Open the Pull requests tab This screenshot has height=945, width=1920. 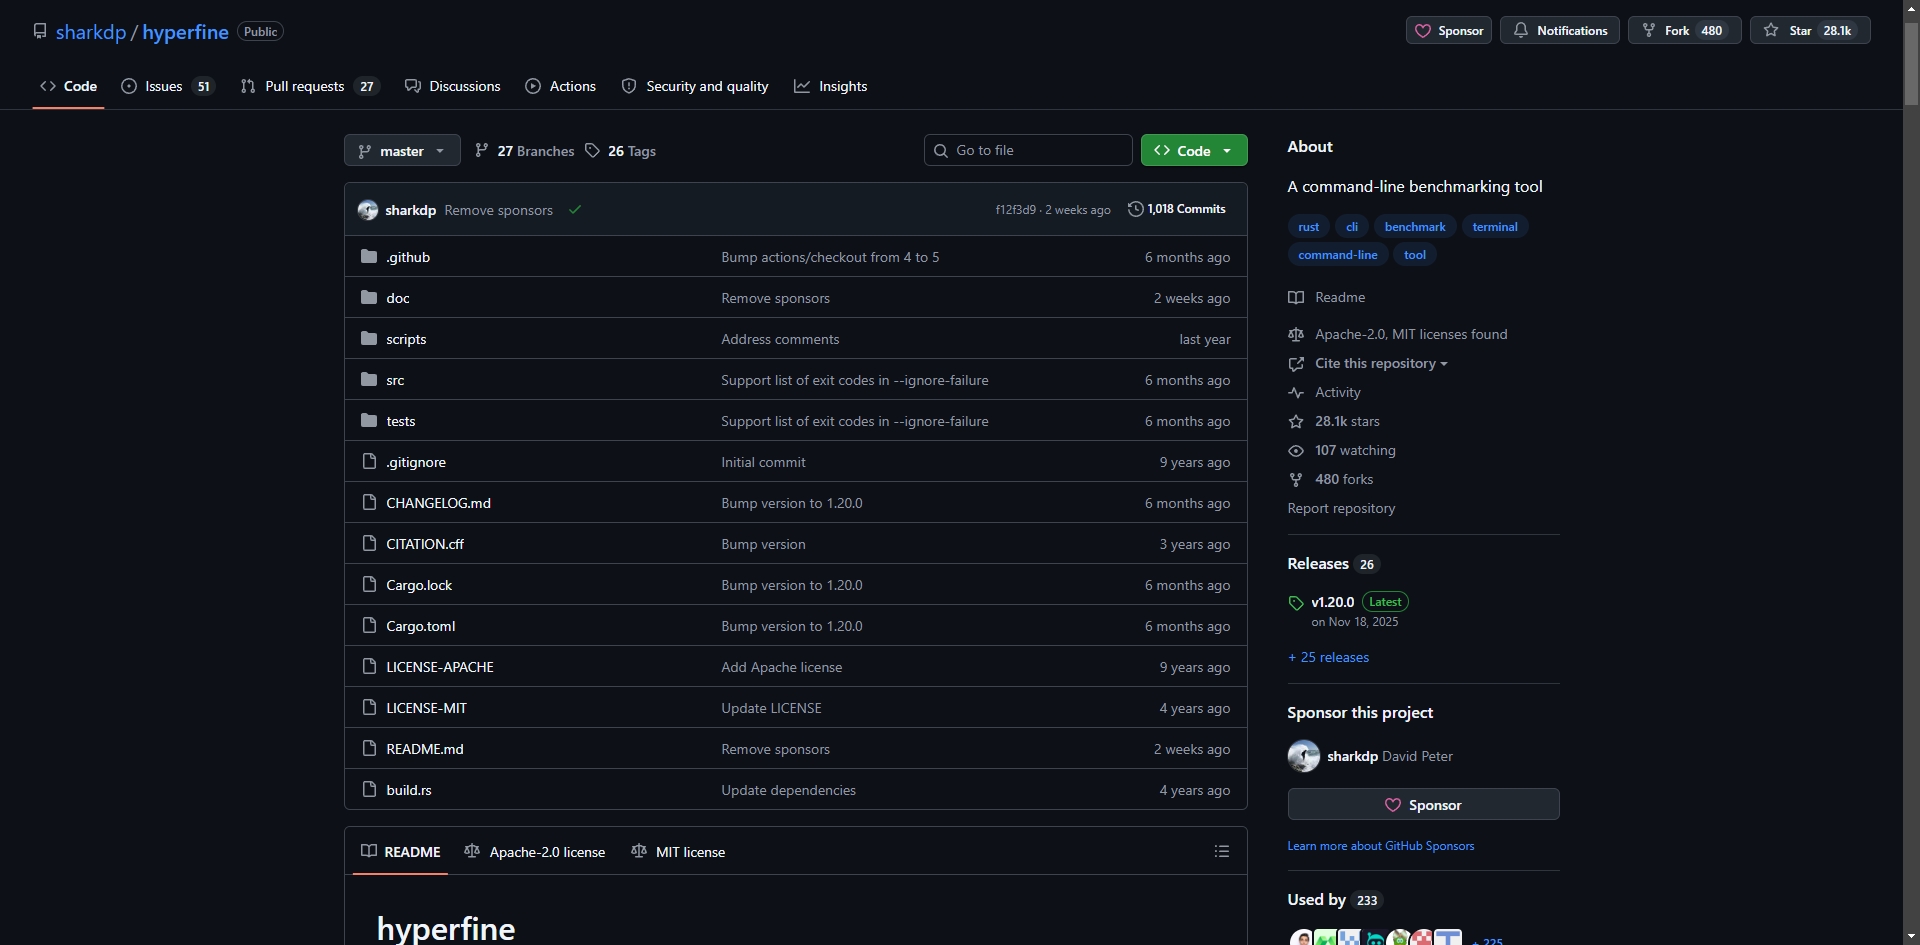click(310, 86)
